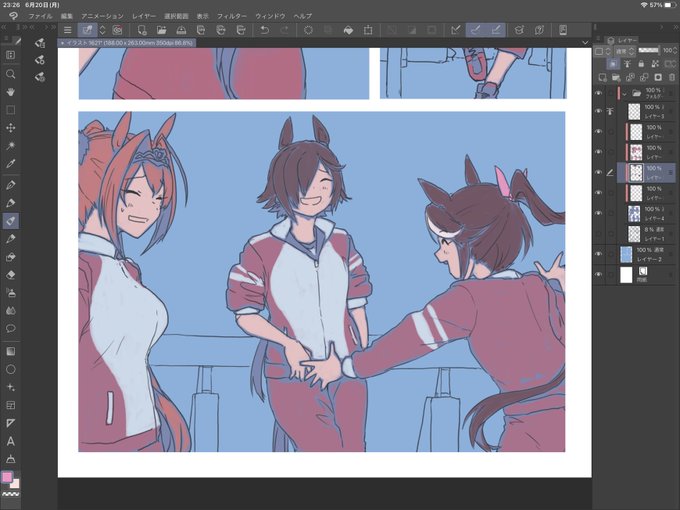Viewport: 680px width, 510px height.
Task: Collapse left palette dock with double-left arrows
Action: coord(4,27)
